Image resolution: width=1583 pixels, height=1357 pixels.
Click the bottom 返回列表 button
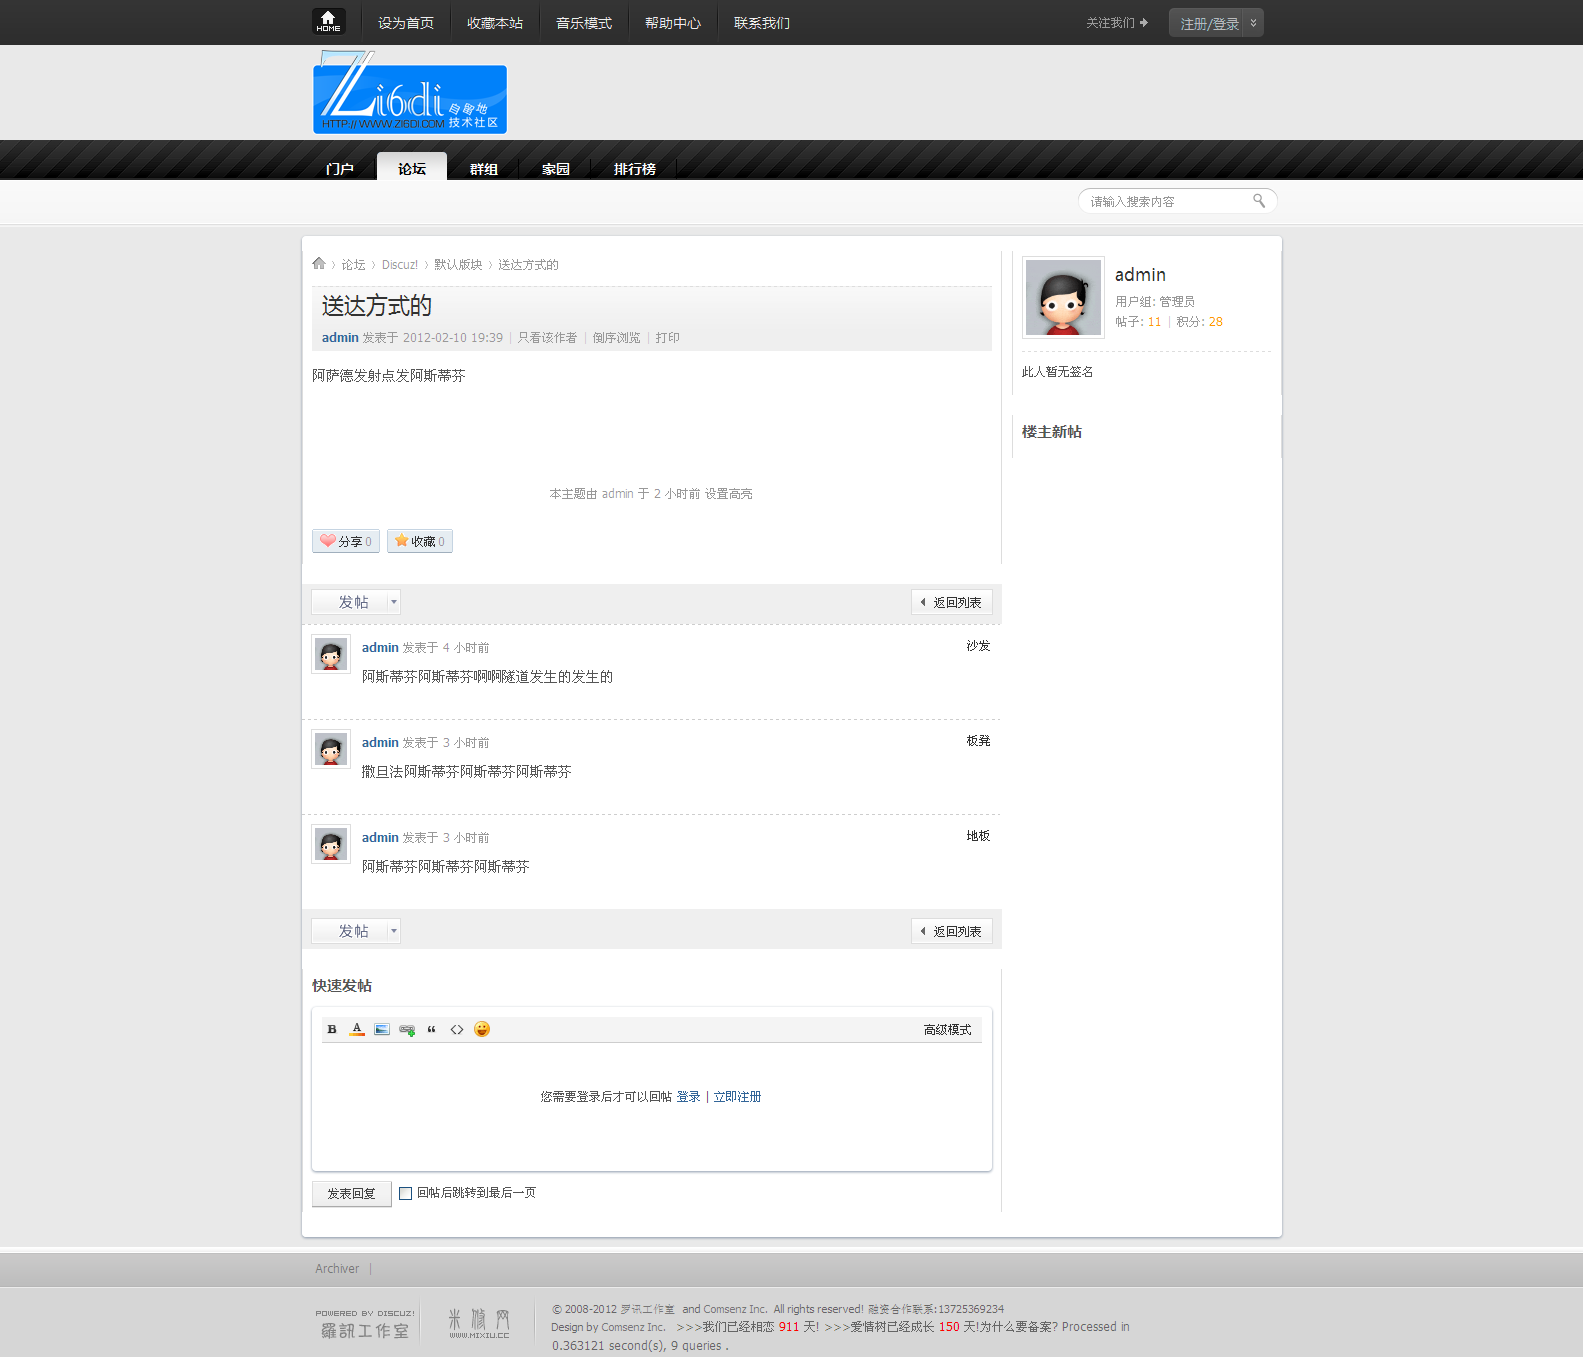coord(952,931)
